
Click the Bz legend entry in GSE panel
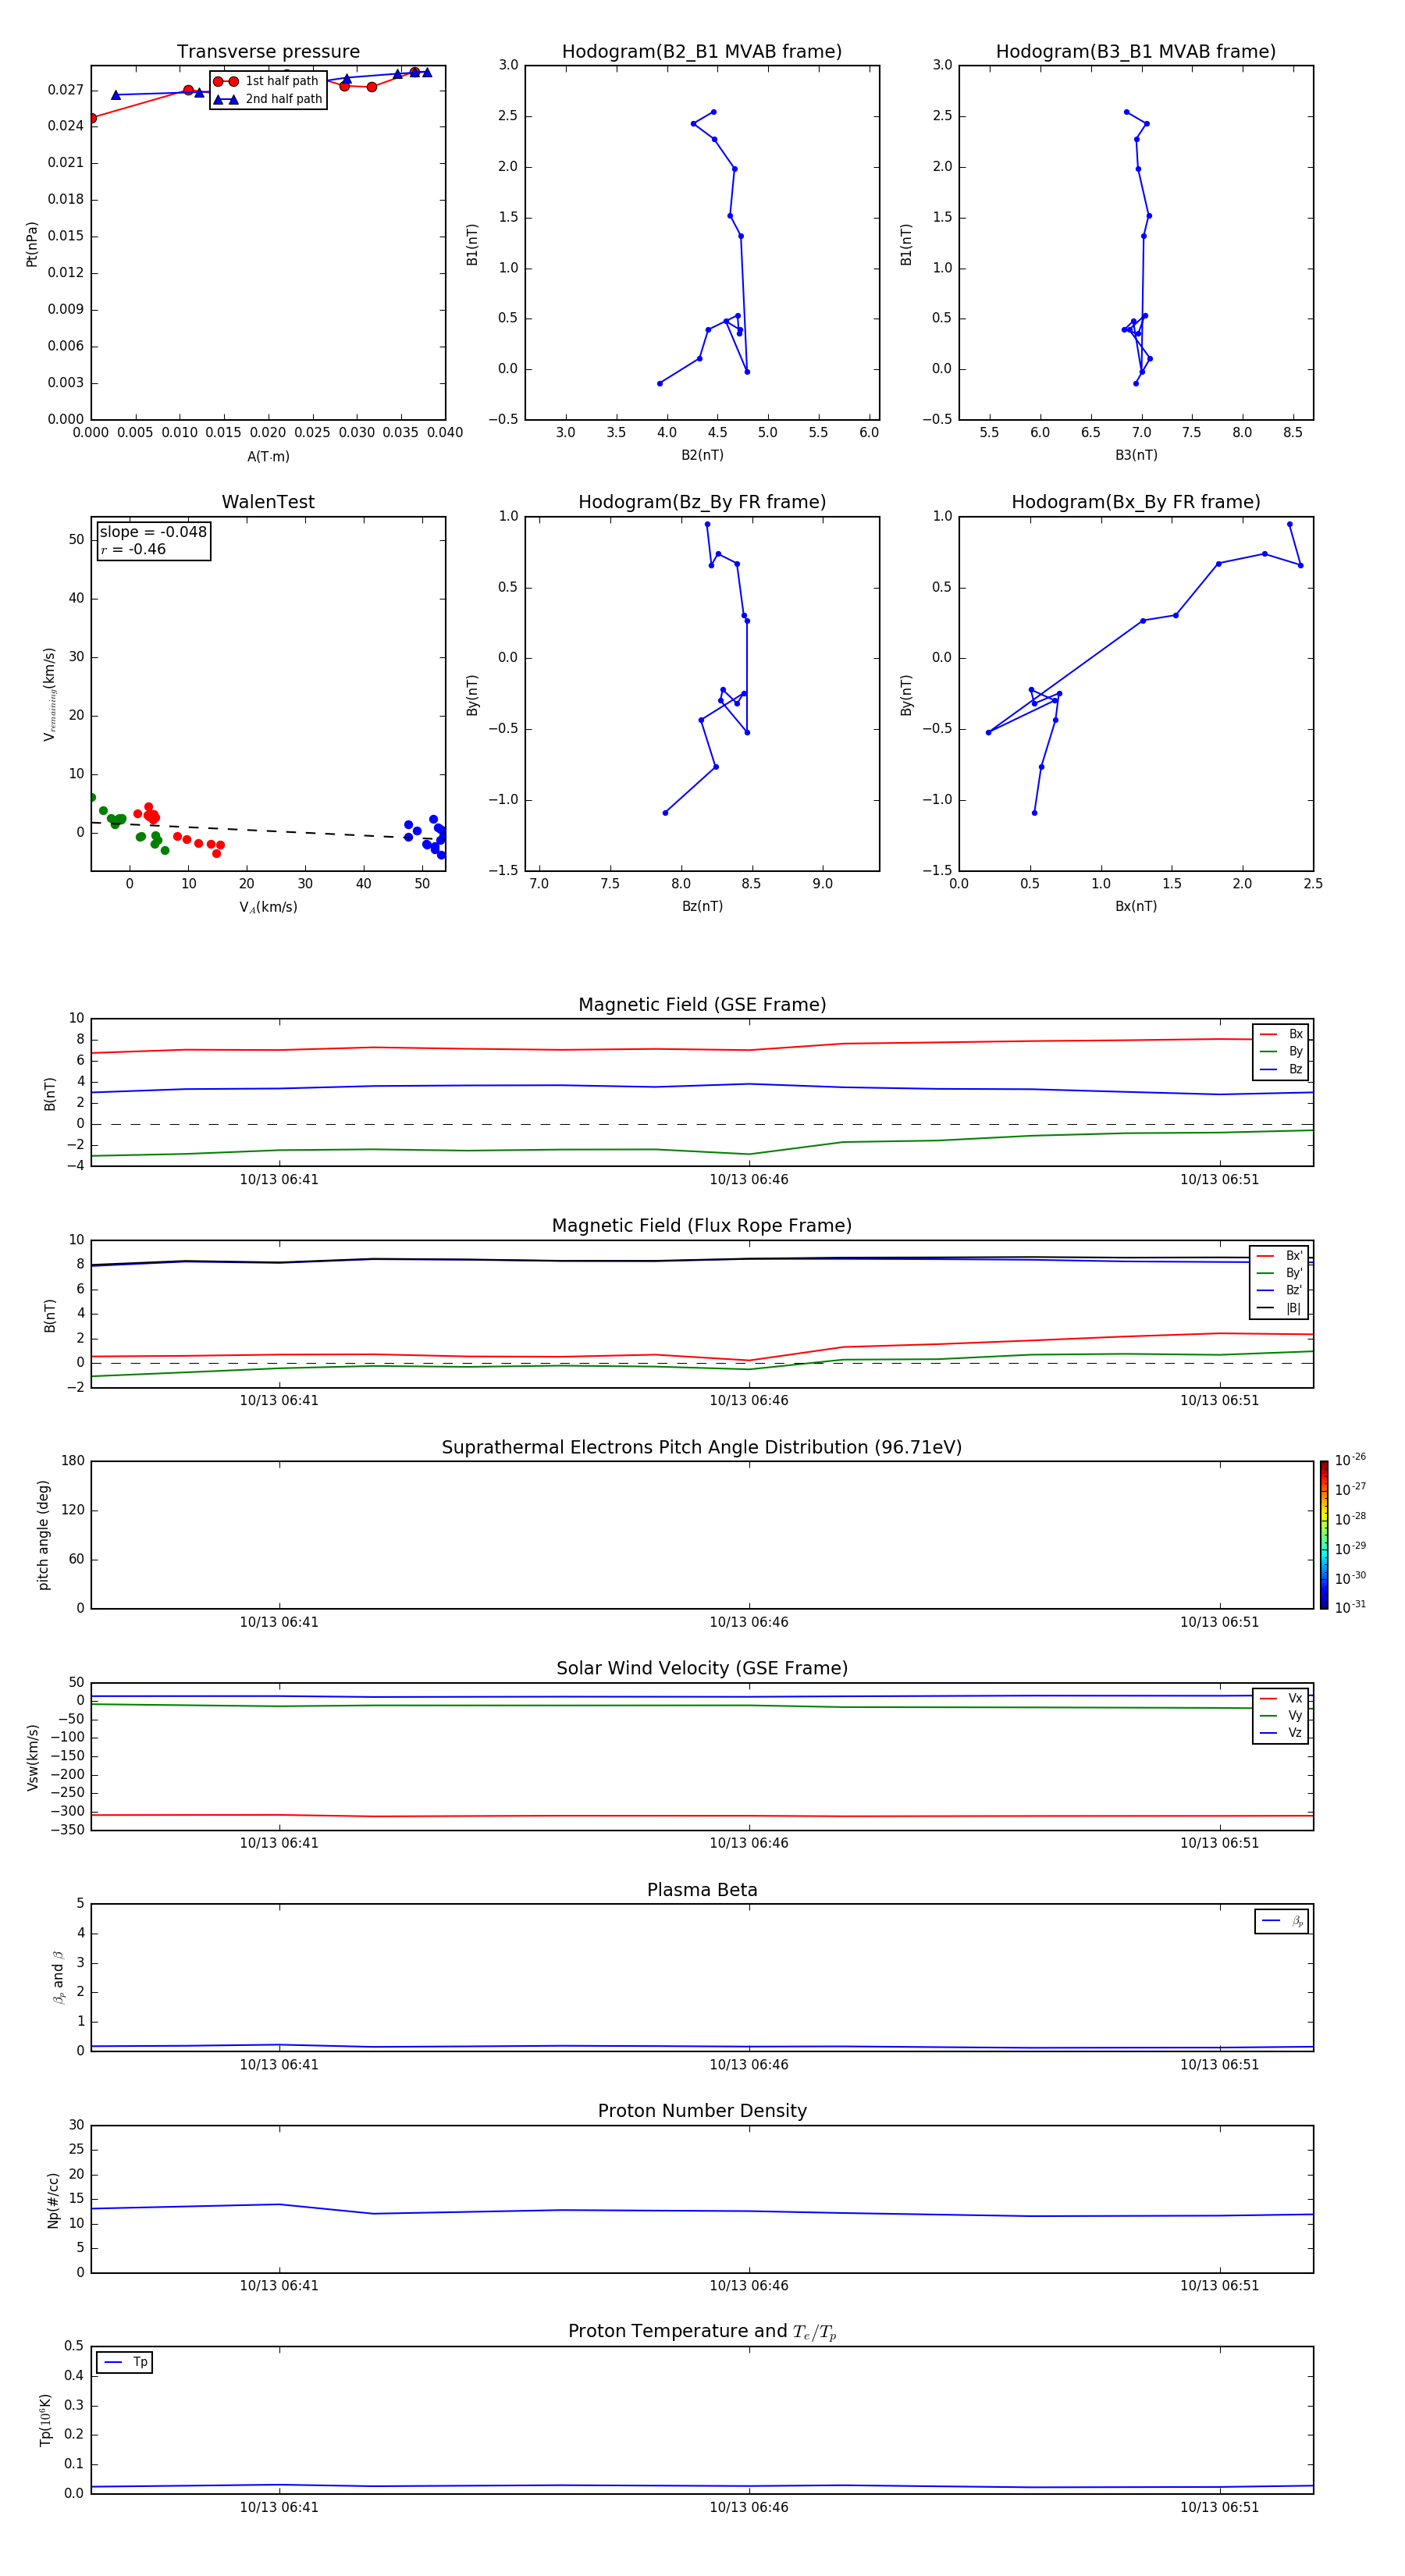[x=1281, y=1069]
